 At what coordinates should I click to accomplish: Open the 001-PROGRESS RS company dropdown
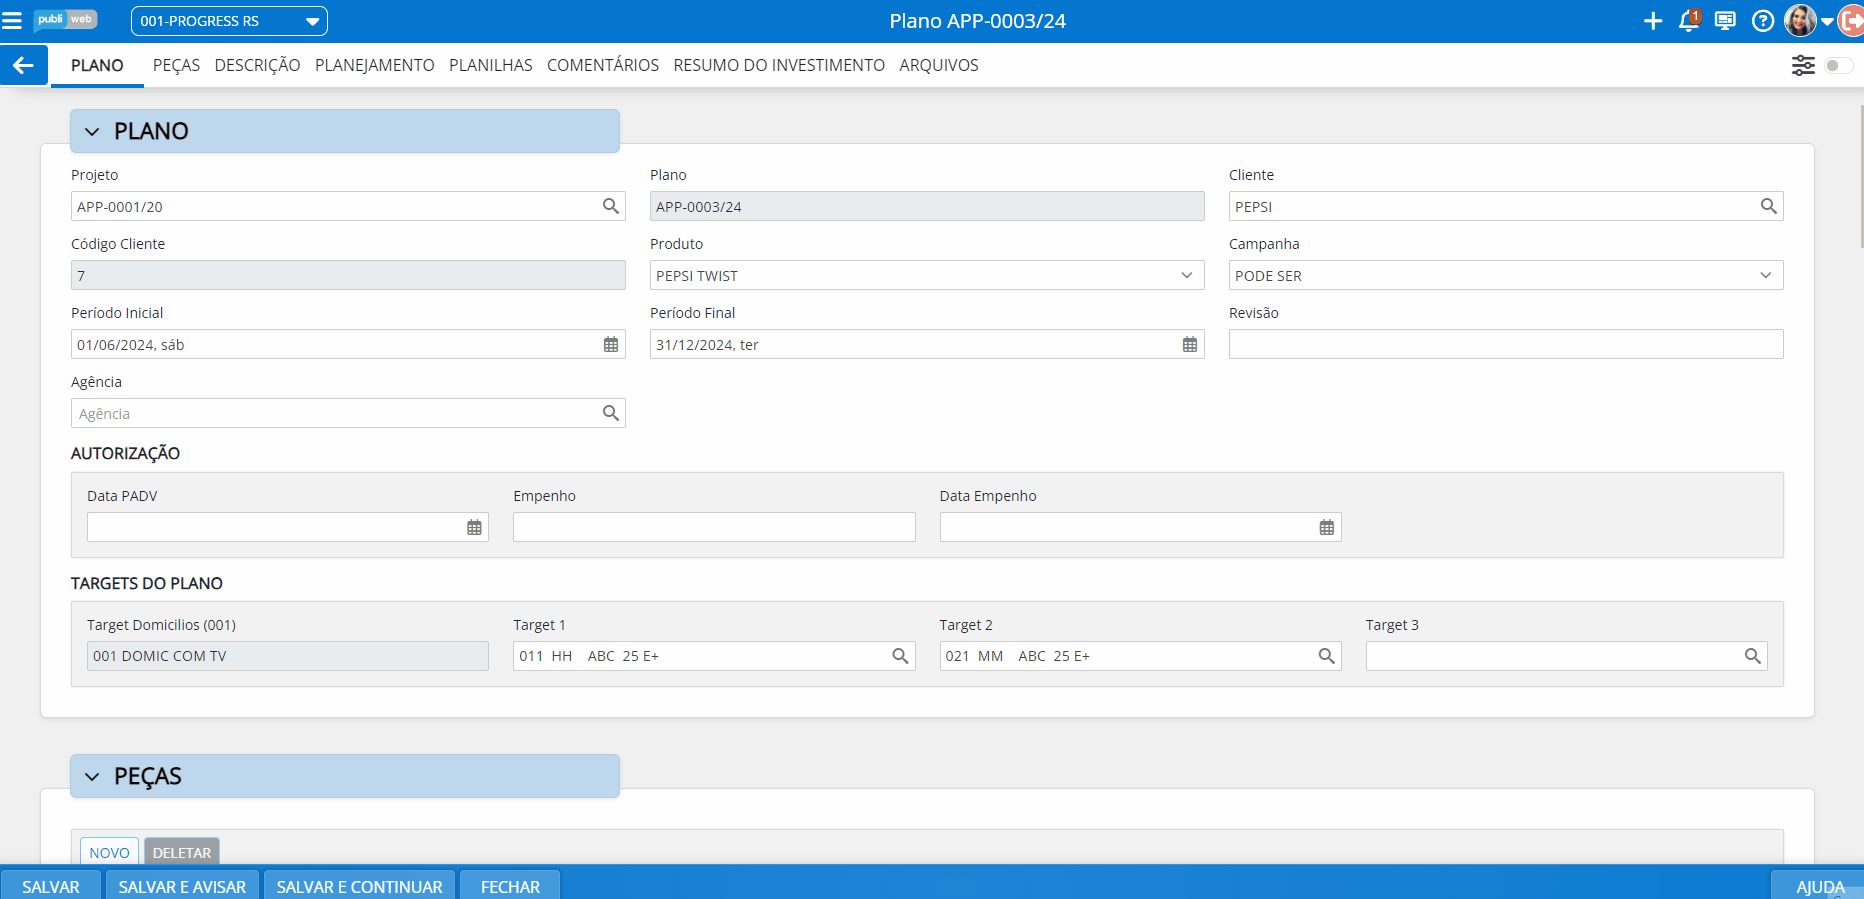pyautogui.click(x=229, y=21)
